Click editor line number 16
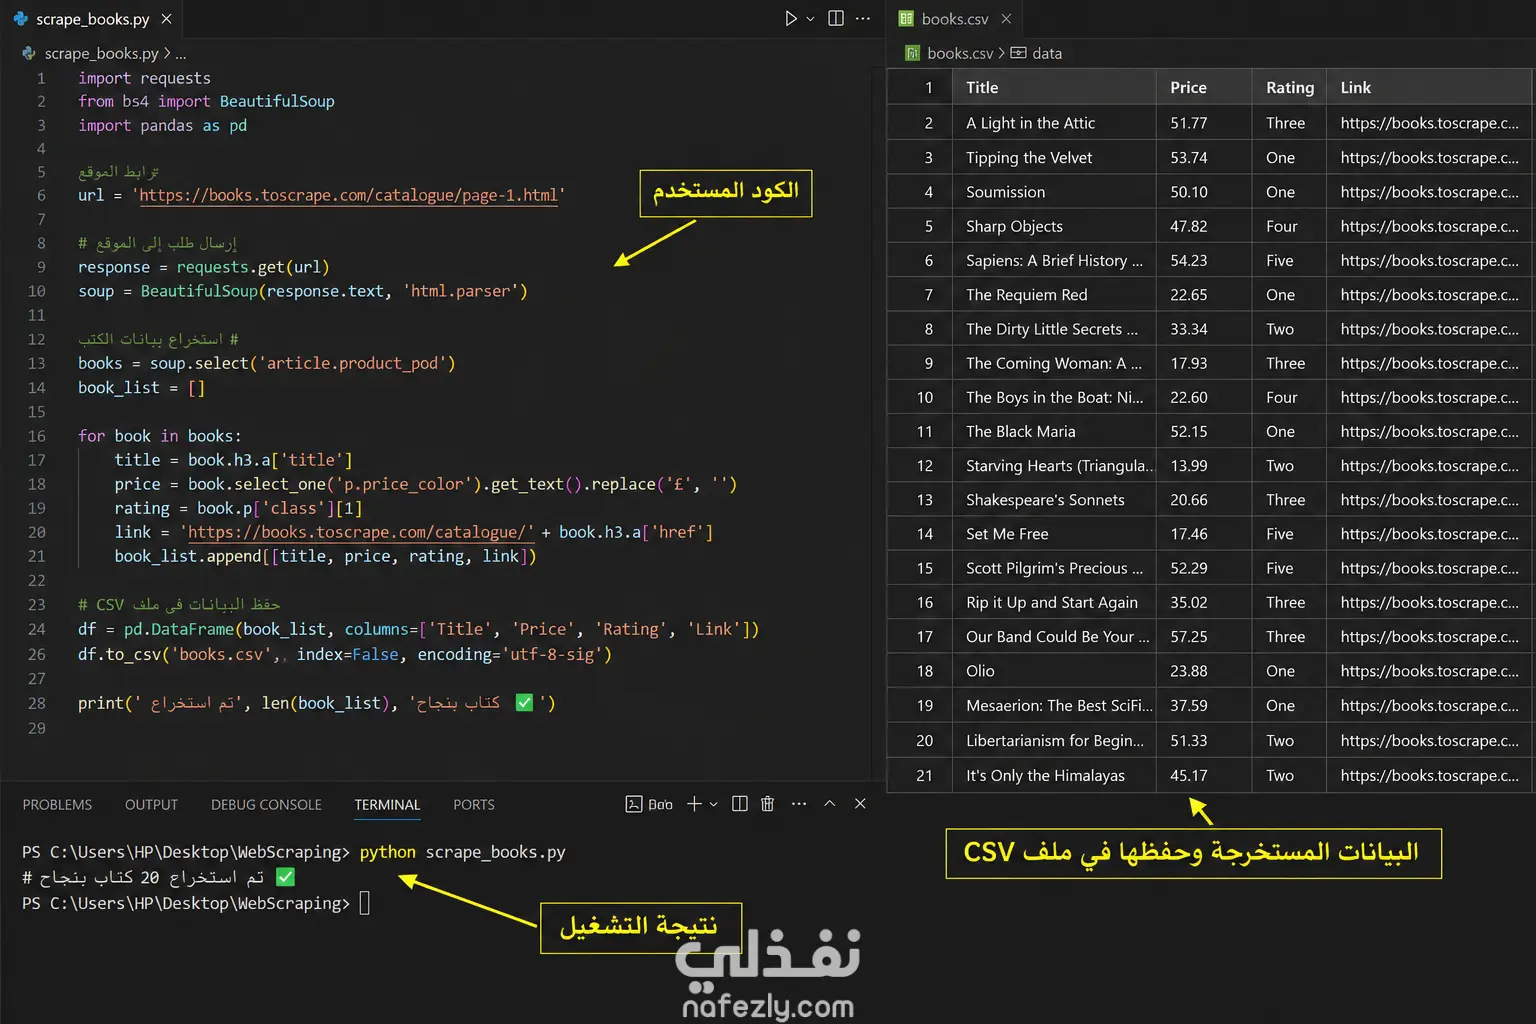Screen dimensions: 1536x1024 pyautogui.click(x=36, y=436)
